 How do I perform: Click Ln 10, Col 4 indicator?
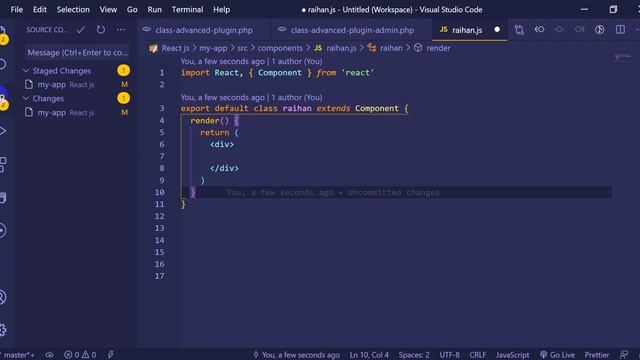(369, 355)
